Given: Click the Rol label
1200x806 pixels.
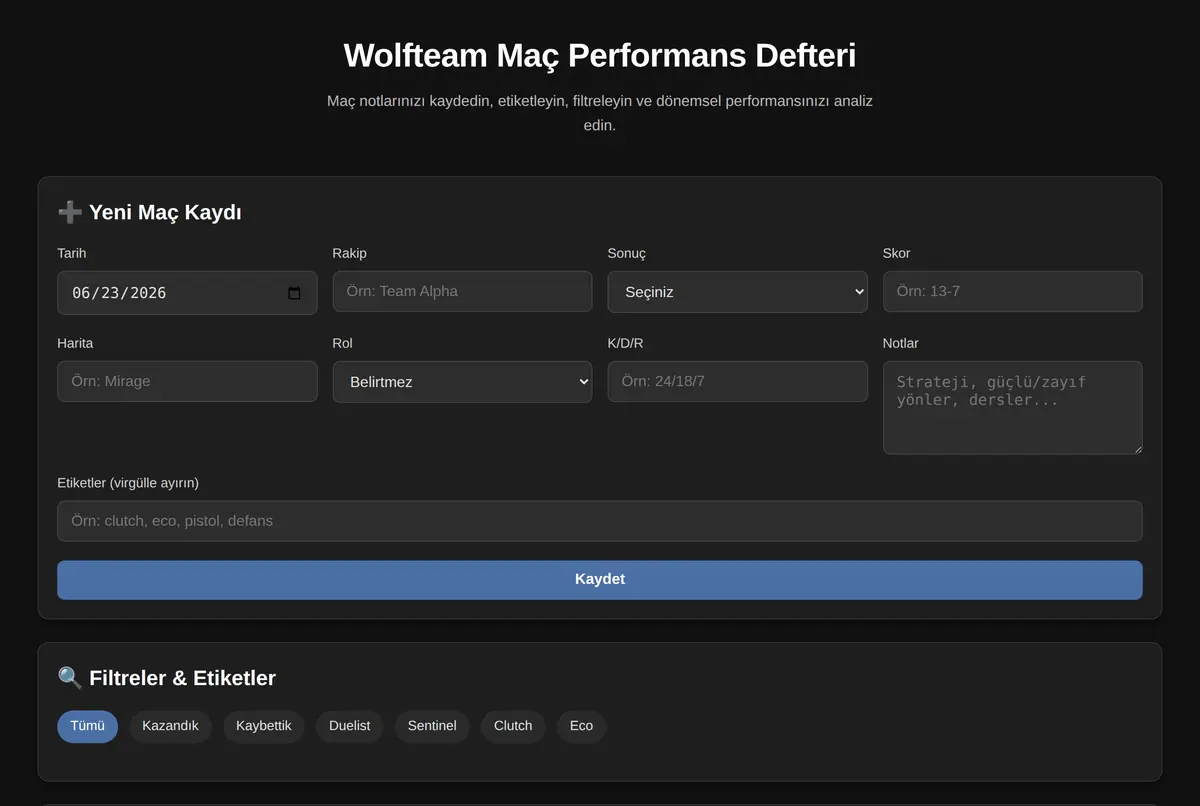Looking at the screenshot, I should [343, 343].
